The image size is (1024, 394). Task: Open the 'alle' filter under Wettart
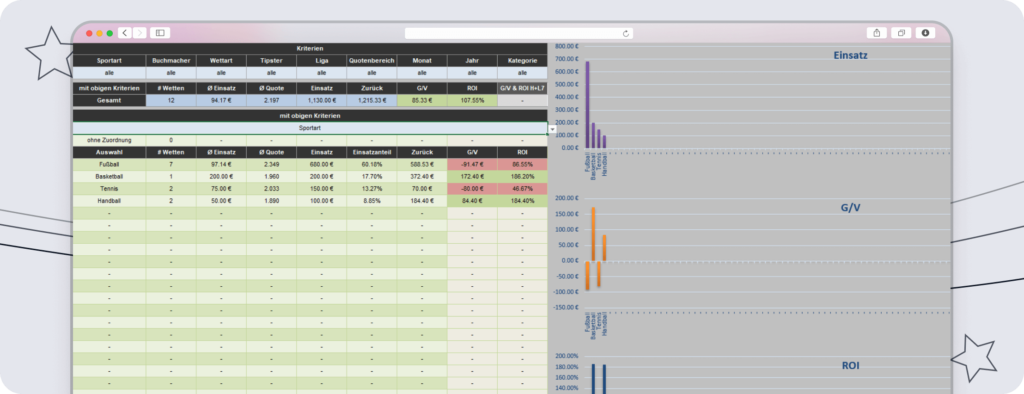tap(221, 73)
